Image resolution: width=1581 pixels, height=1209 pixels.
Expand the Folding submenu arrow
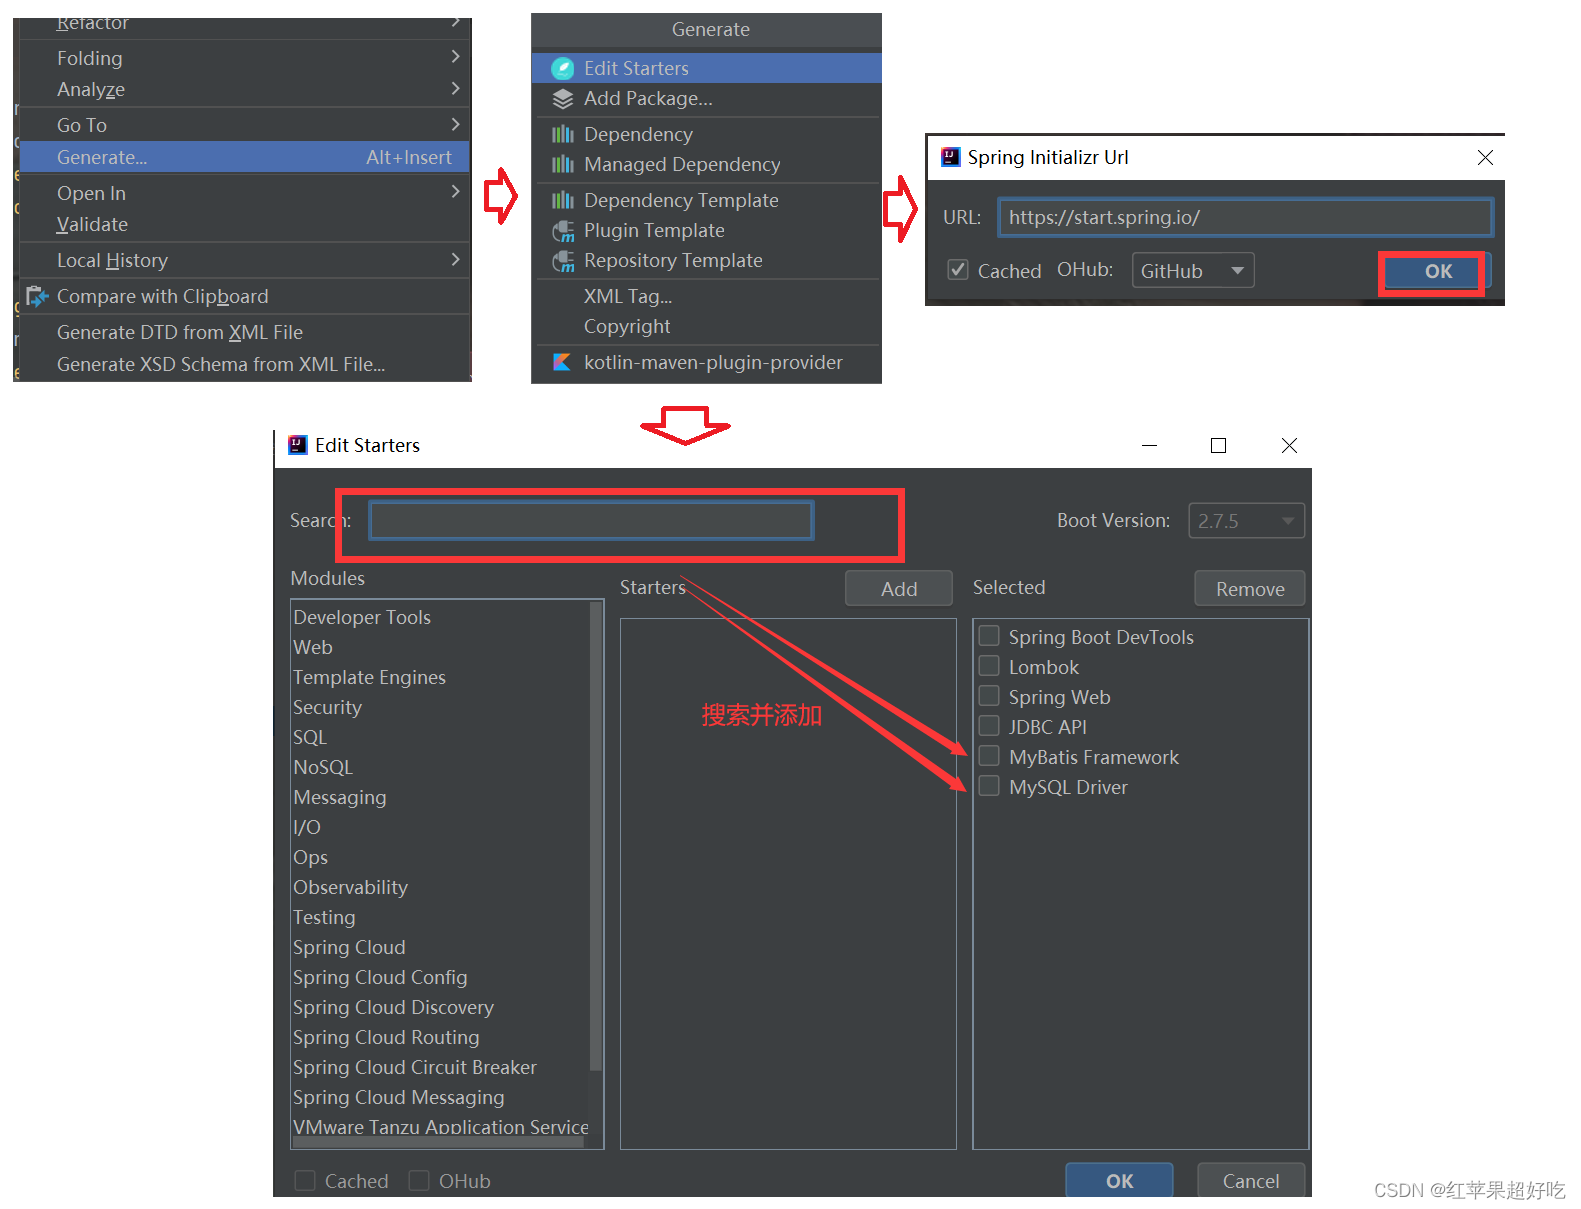tap(455, 57)
